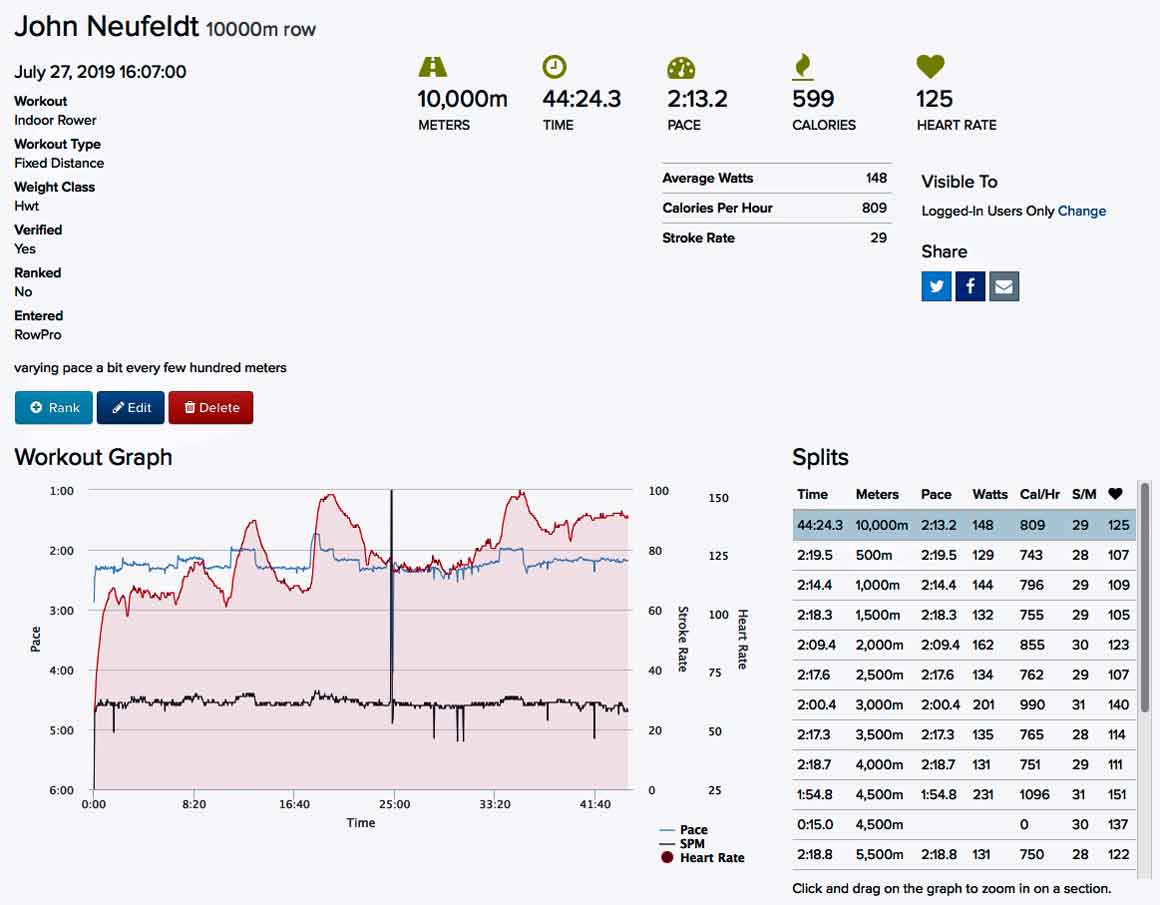1160x905 pixels.
Task: Toggle the Heart Rate series in legend
Action: (x=703, y=858)
